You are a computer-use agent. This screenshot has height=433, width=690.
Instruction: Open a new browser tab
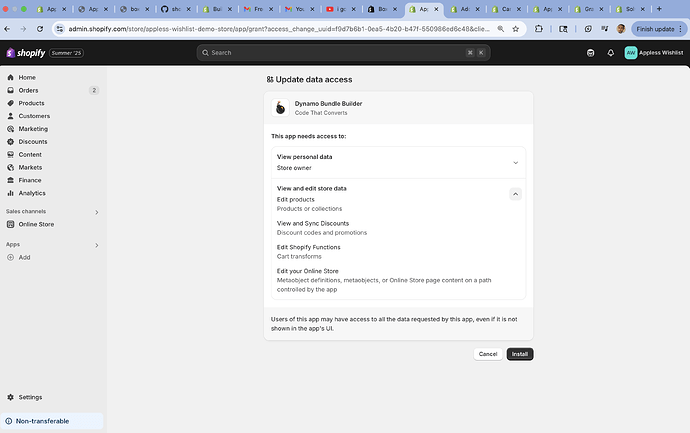[659, 9]
